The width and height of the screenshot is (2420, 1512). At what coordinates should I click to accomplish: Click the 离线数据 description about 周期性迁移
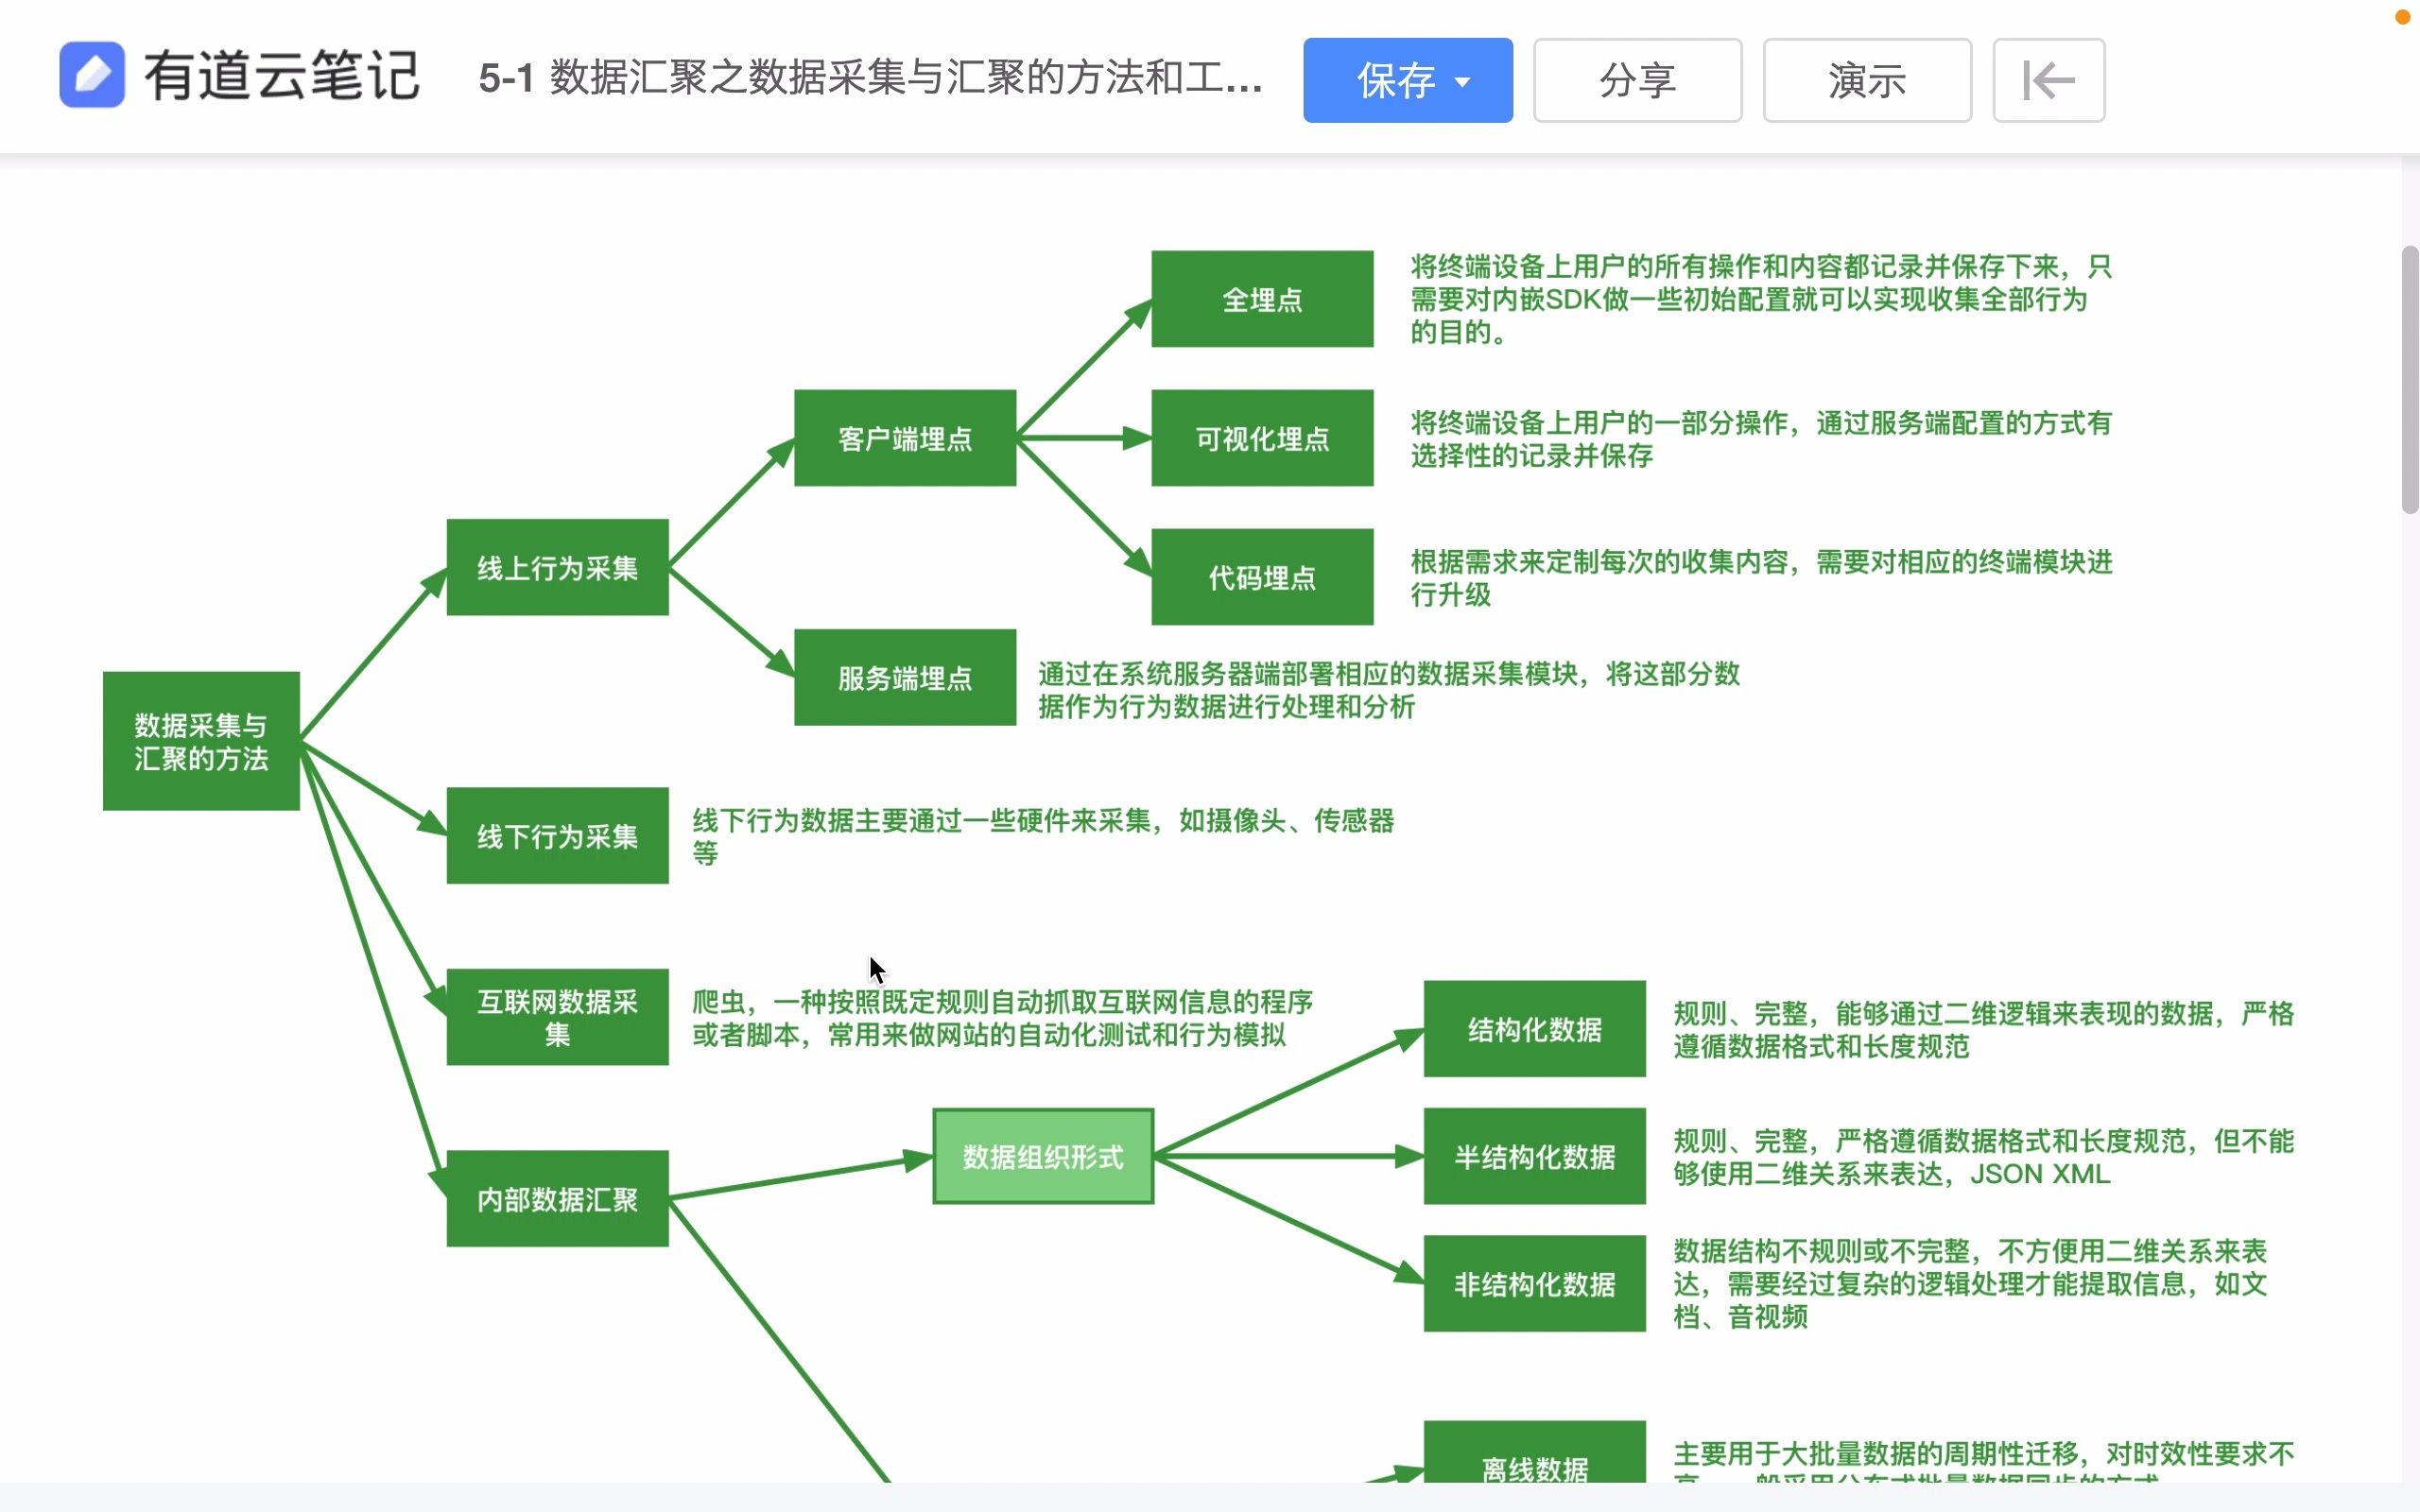1984,1460
